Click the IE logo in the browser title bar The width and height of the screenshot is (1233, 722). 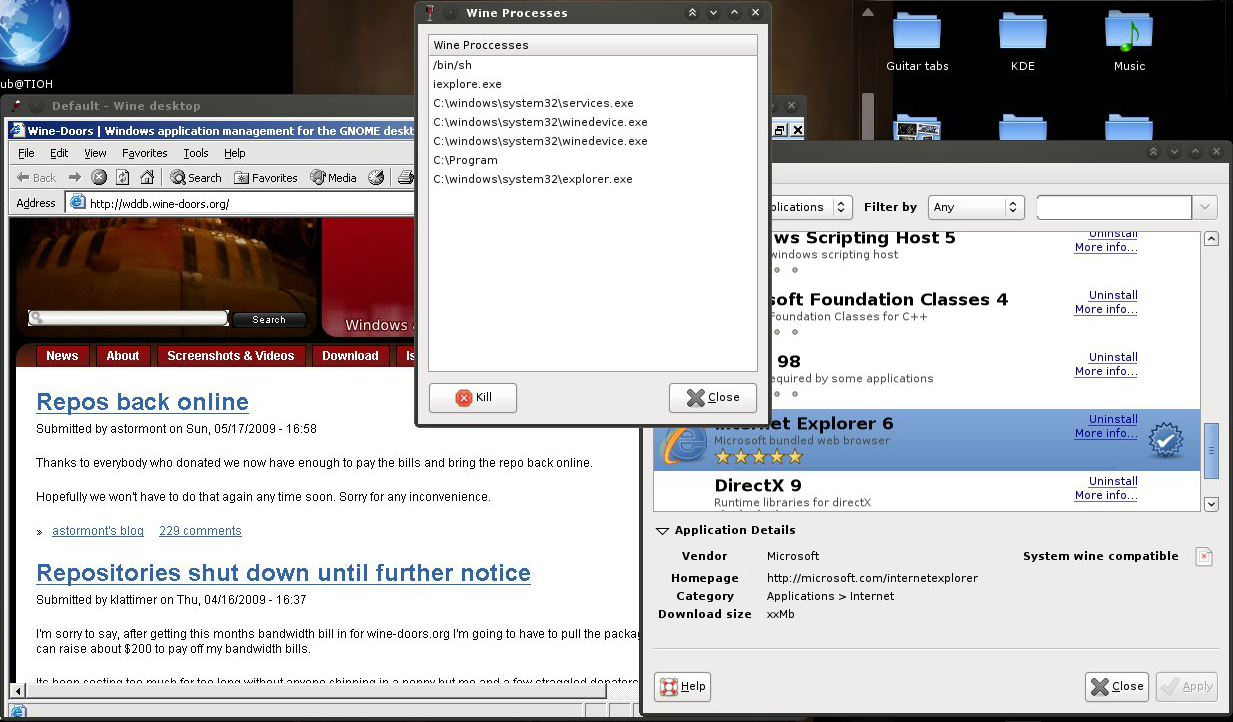[16, 130]
